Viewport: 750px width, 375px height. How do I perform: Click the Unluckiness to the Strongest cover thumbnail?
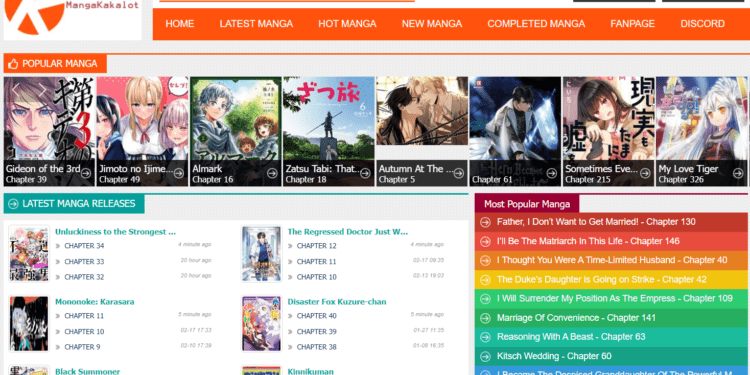29,254
